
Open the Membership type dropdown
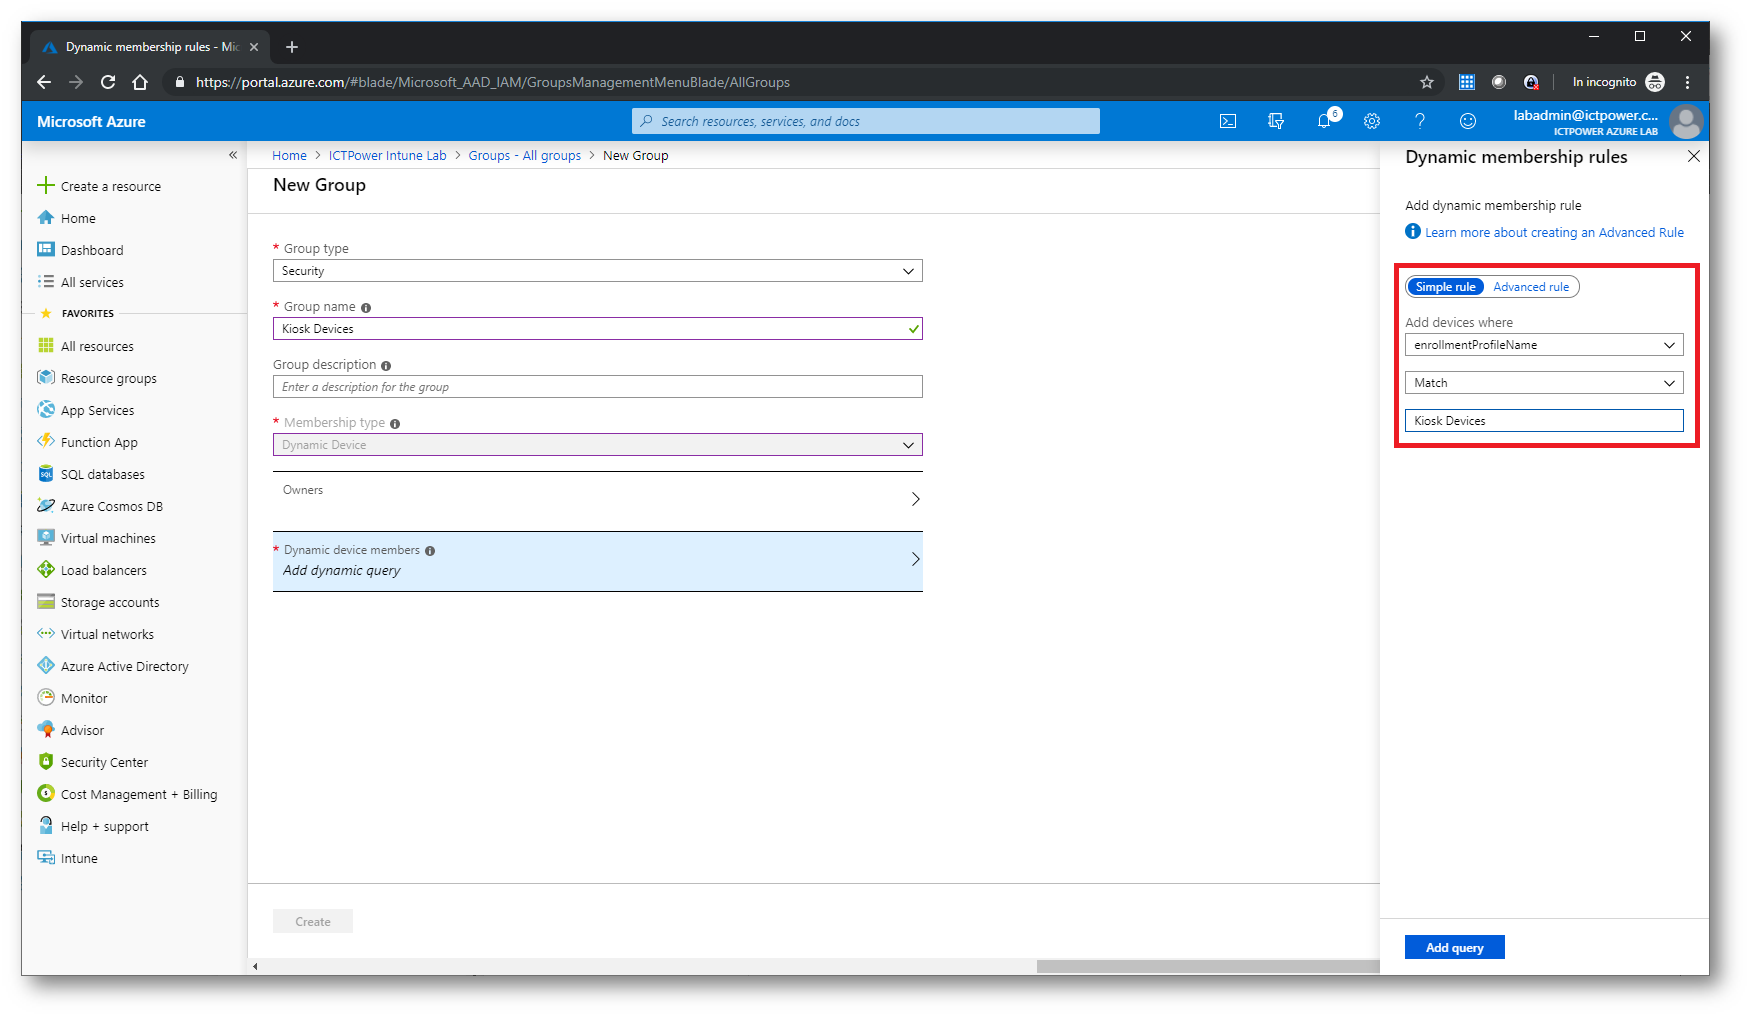(x=597, y=445)
